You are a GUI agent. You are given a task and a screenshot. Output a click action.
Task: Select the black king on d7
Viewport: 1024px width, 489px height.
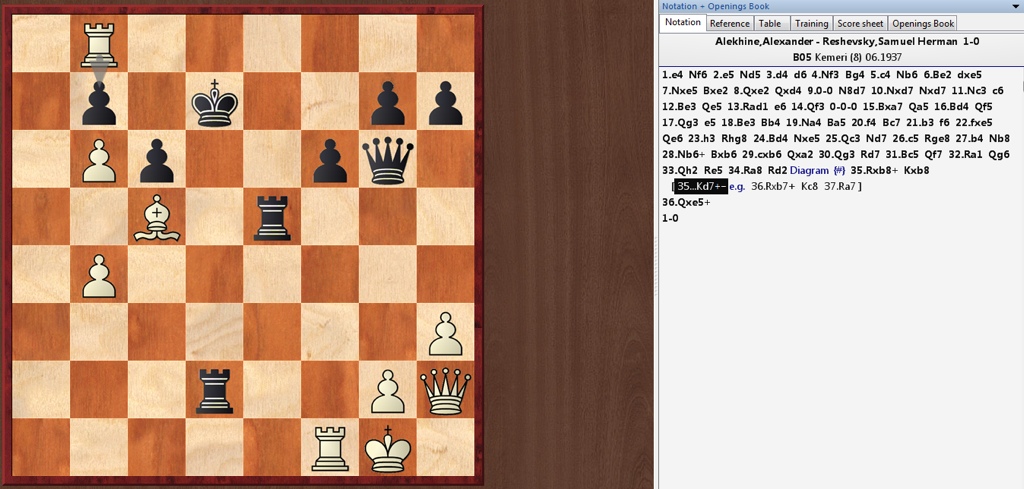[214, 102]
